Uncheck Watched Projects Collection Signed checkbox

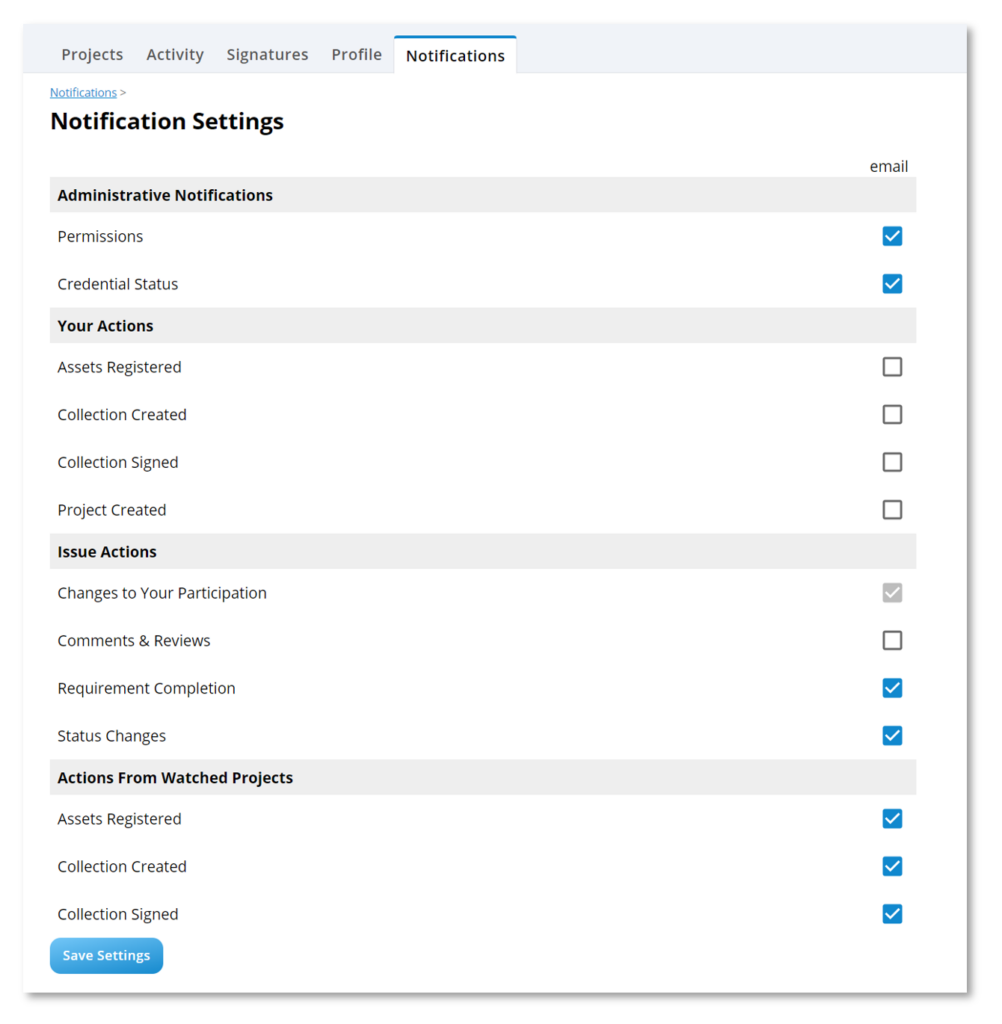(892, 914)
